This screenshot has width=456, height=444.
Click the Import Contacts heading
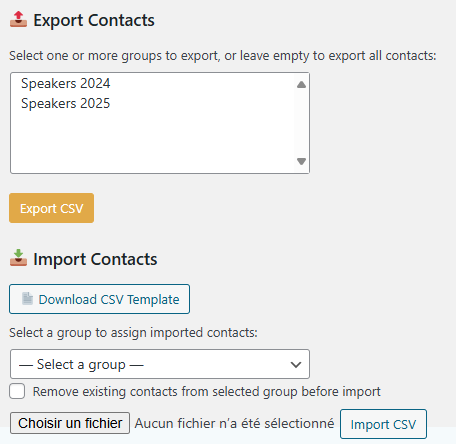(x=95, y=259)
